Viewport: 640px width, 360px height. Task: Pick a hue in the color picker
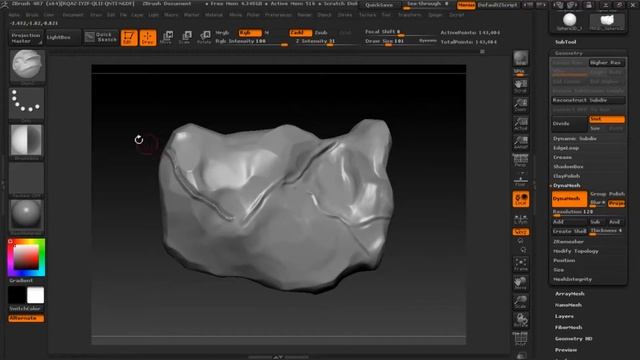pos(26,258)
